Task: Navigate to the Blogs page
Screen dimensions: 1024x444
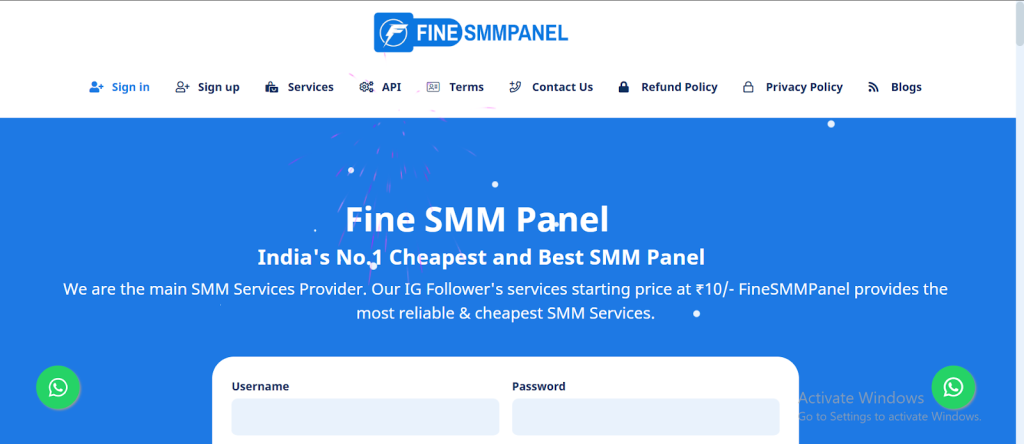Action: [906, 87]
